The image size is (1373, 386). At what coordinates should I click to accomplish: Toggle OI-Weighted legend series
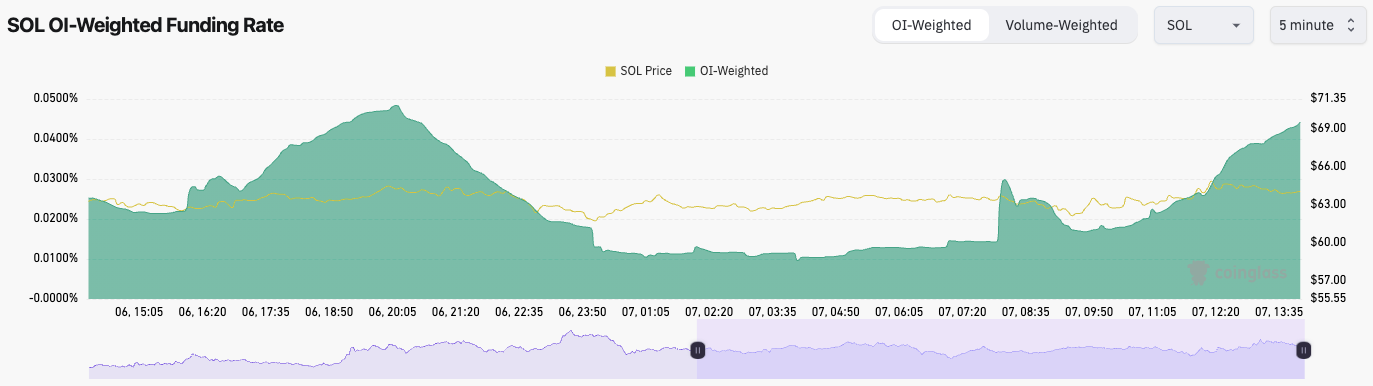pos(726,71)
